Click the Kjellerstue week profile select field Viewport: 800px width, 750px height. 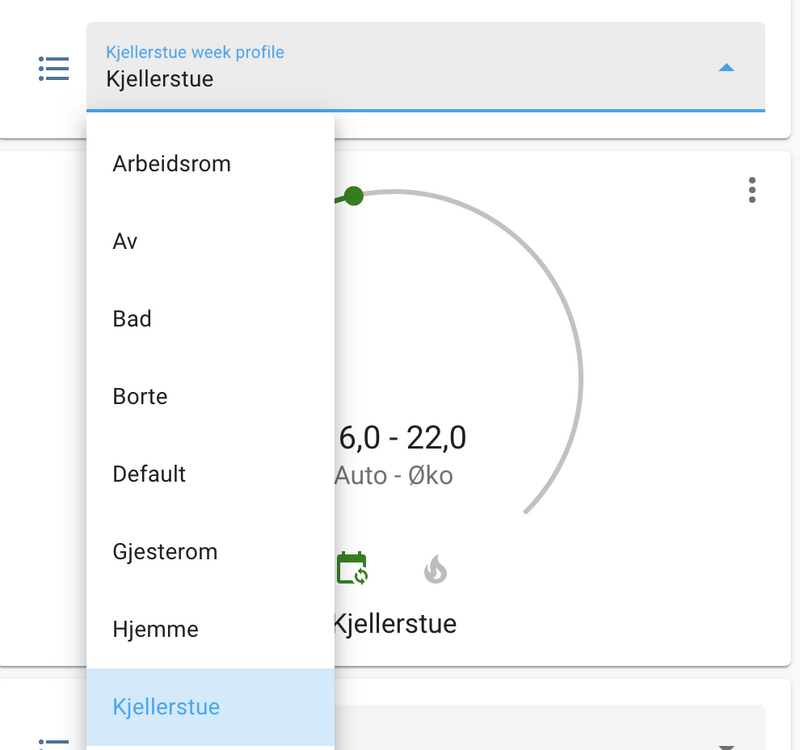coord(400,66)
